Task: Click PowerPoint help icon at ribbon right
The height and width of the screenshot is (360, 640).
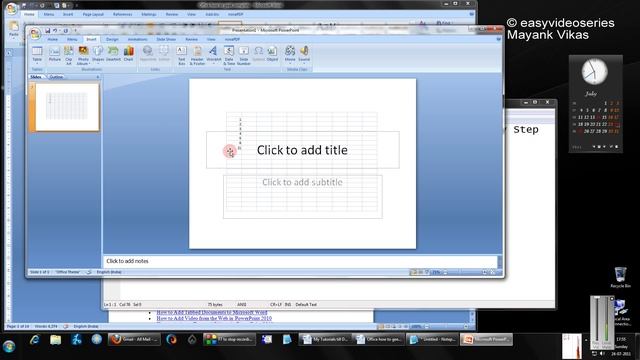Action: pos(498,39)
